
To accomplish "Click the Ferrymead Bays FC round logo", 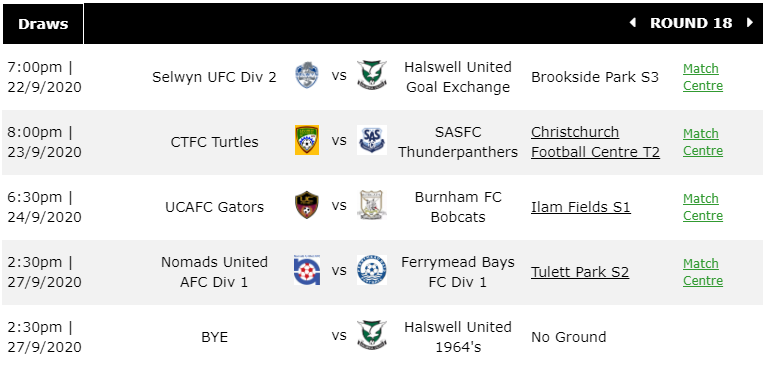I will (372, 270).
